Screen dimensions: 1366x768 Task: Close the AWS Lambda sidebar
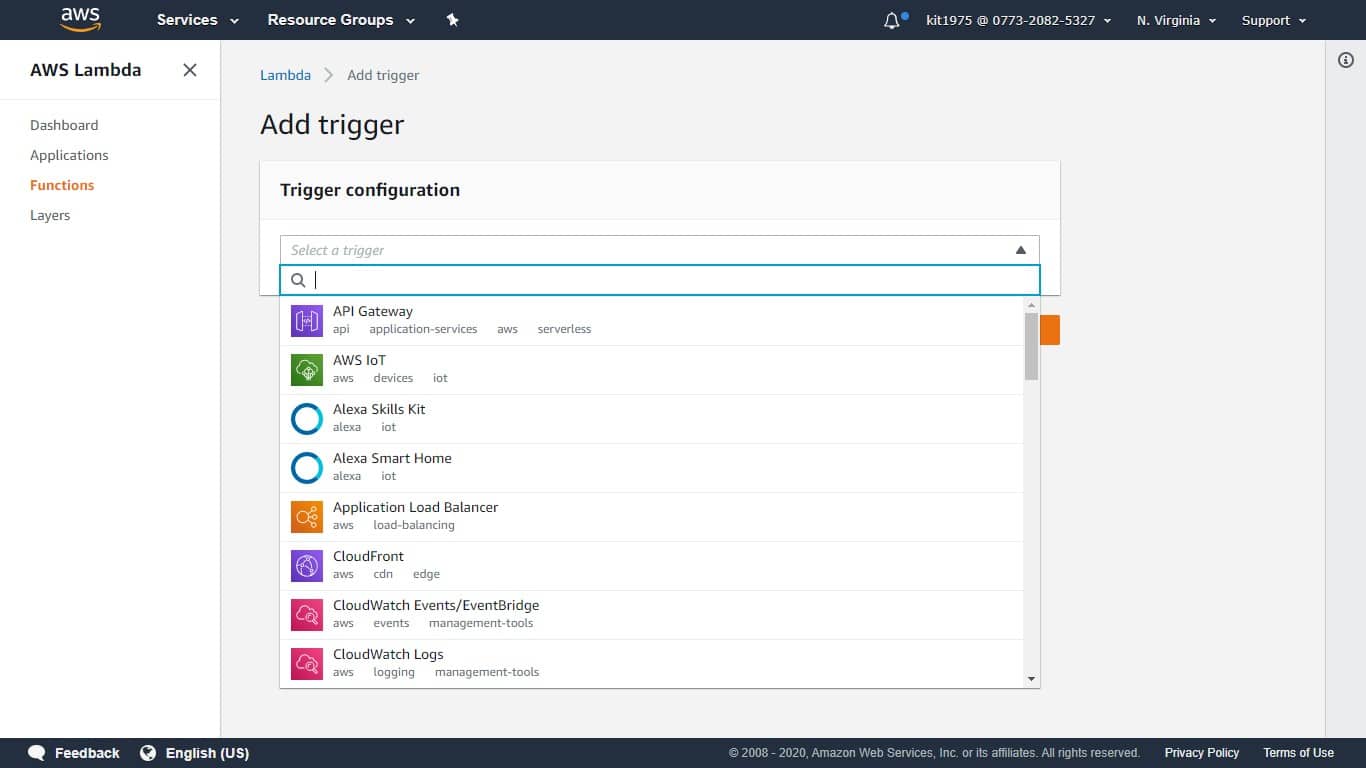190,70
